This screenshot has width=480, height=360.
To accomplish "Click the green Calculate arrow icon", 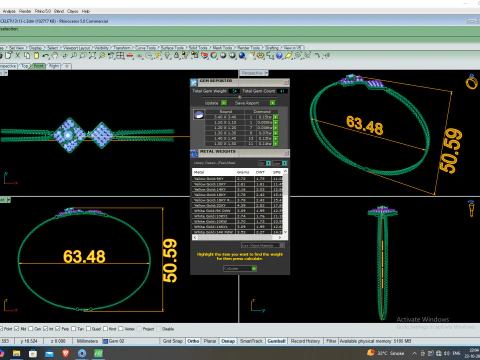I will [254, 268].
